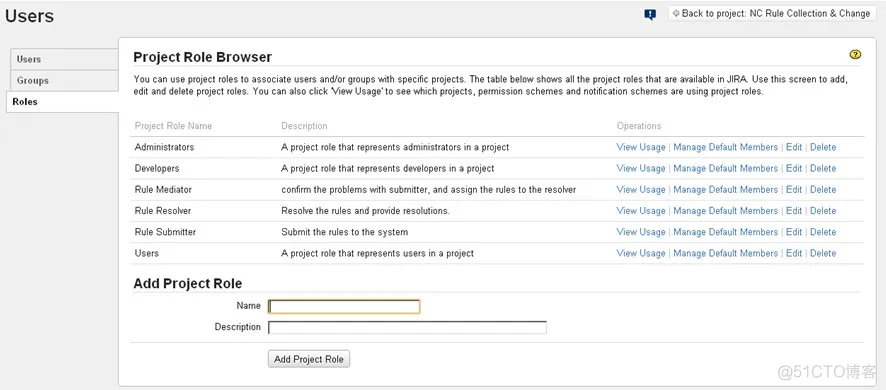This screenshot has width=886, height=390.
Task: Delete the Users project role
Action: [x=823, y=253]
